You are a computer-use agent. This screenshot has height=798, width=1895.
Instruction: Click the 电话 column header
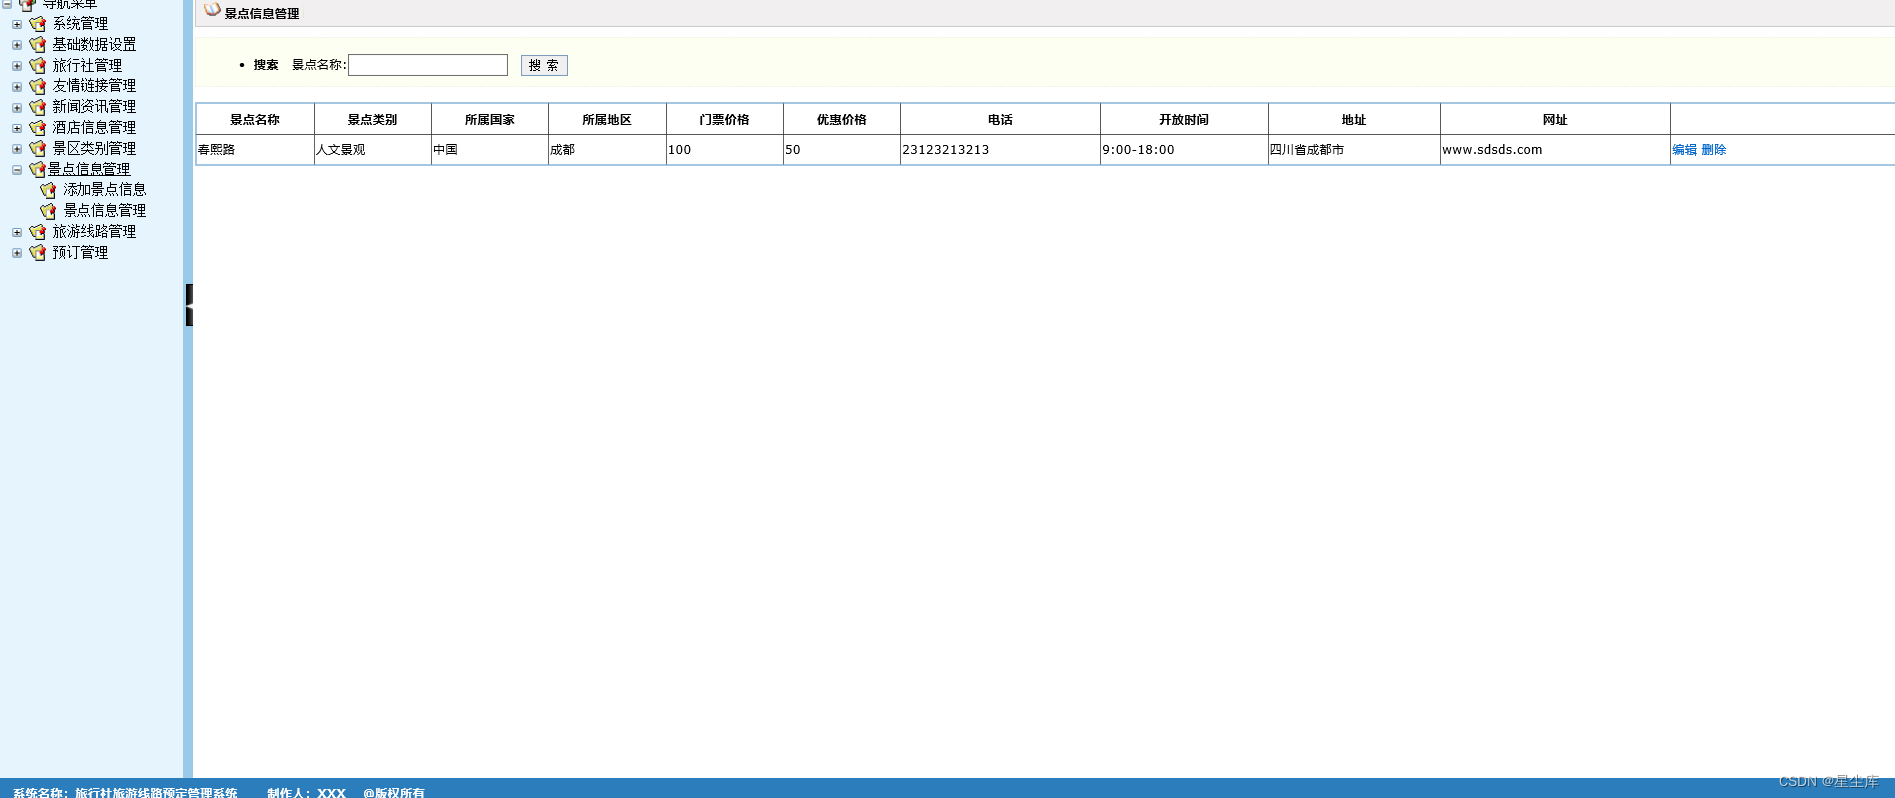coord(1000,119)
